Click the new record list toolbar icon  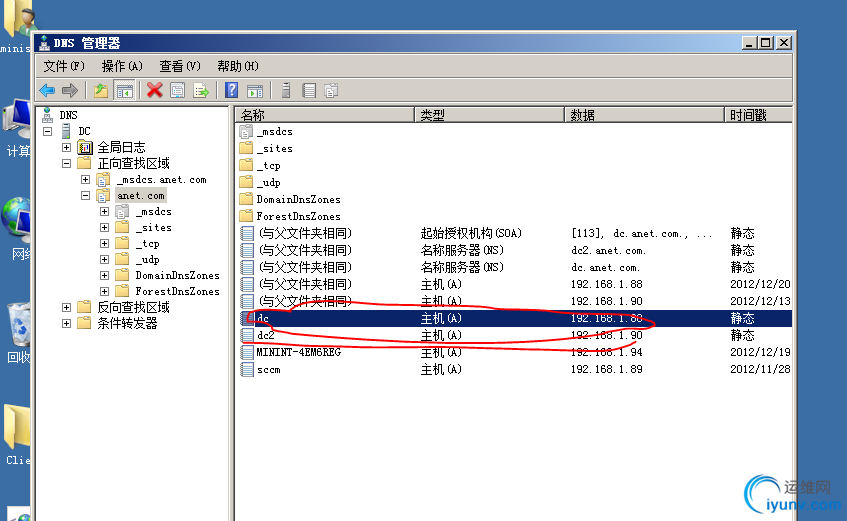[x=309, y=90]
